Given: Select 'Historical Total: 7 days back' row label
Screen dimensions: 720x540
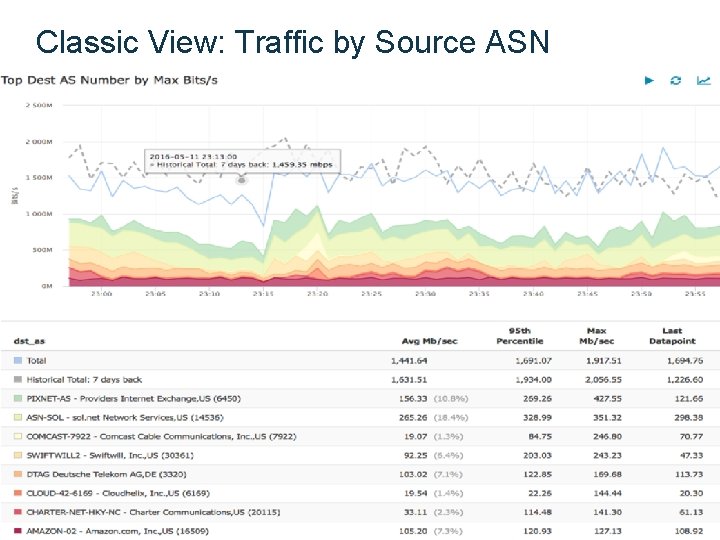Looking at the screenshot, I should (x=84, y=380).
